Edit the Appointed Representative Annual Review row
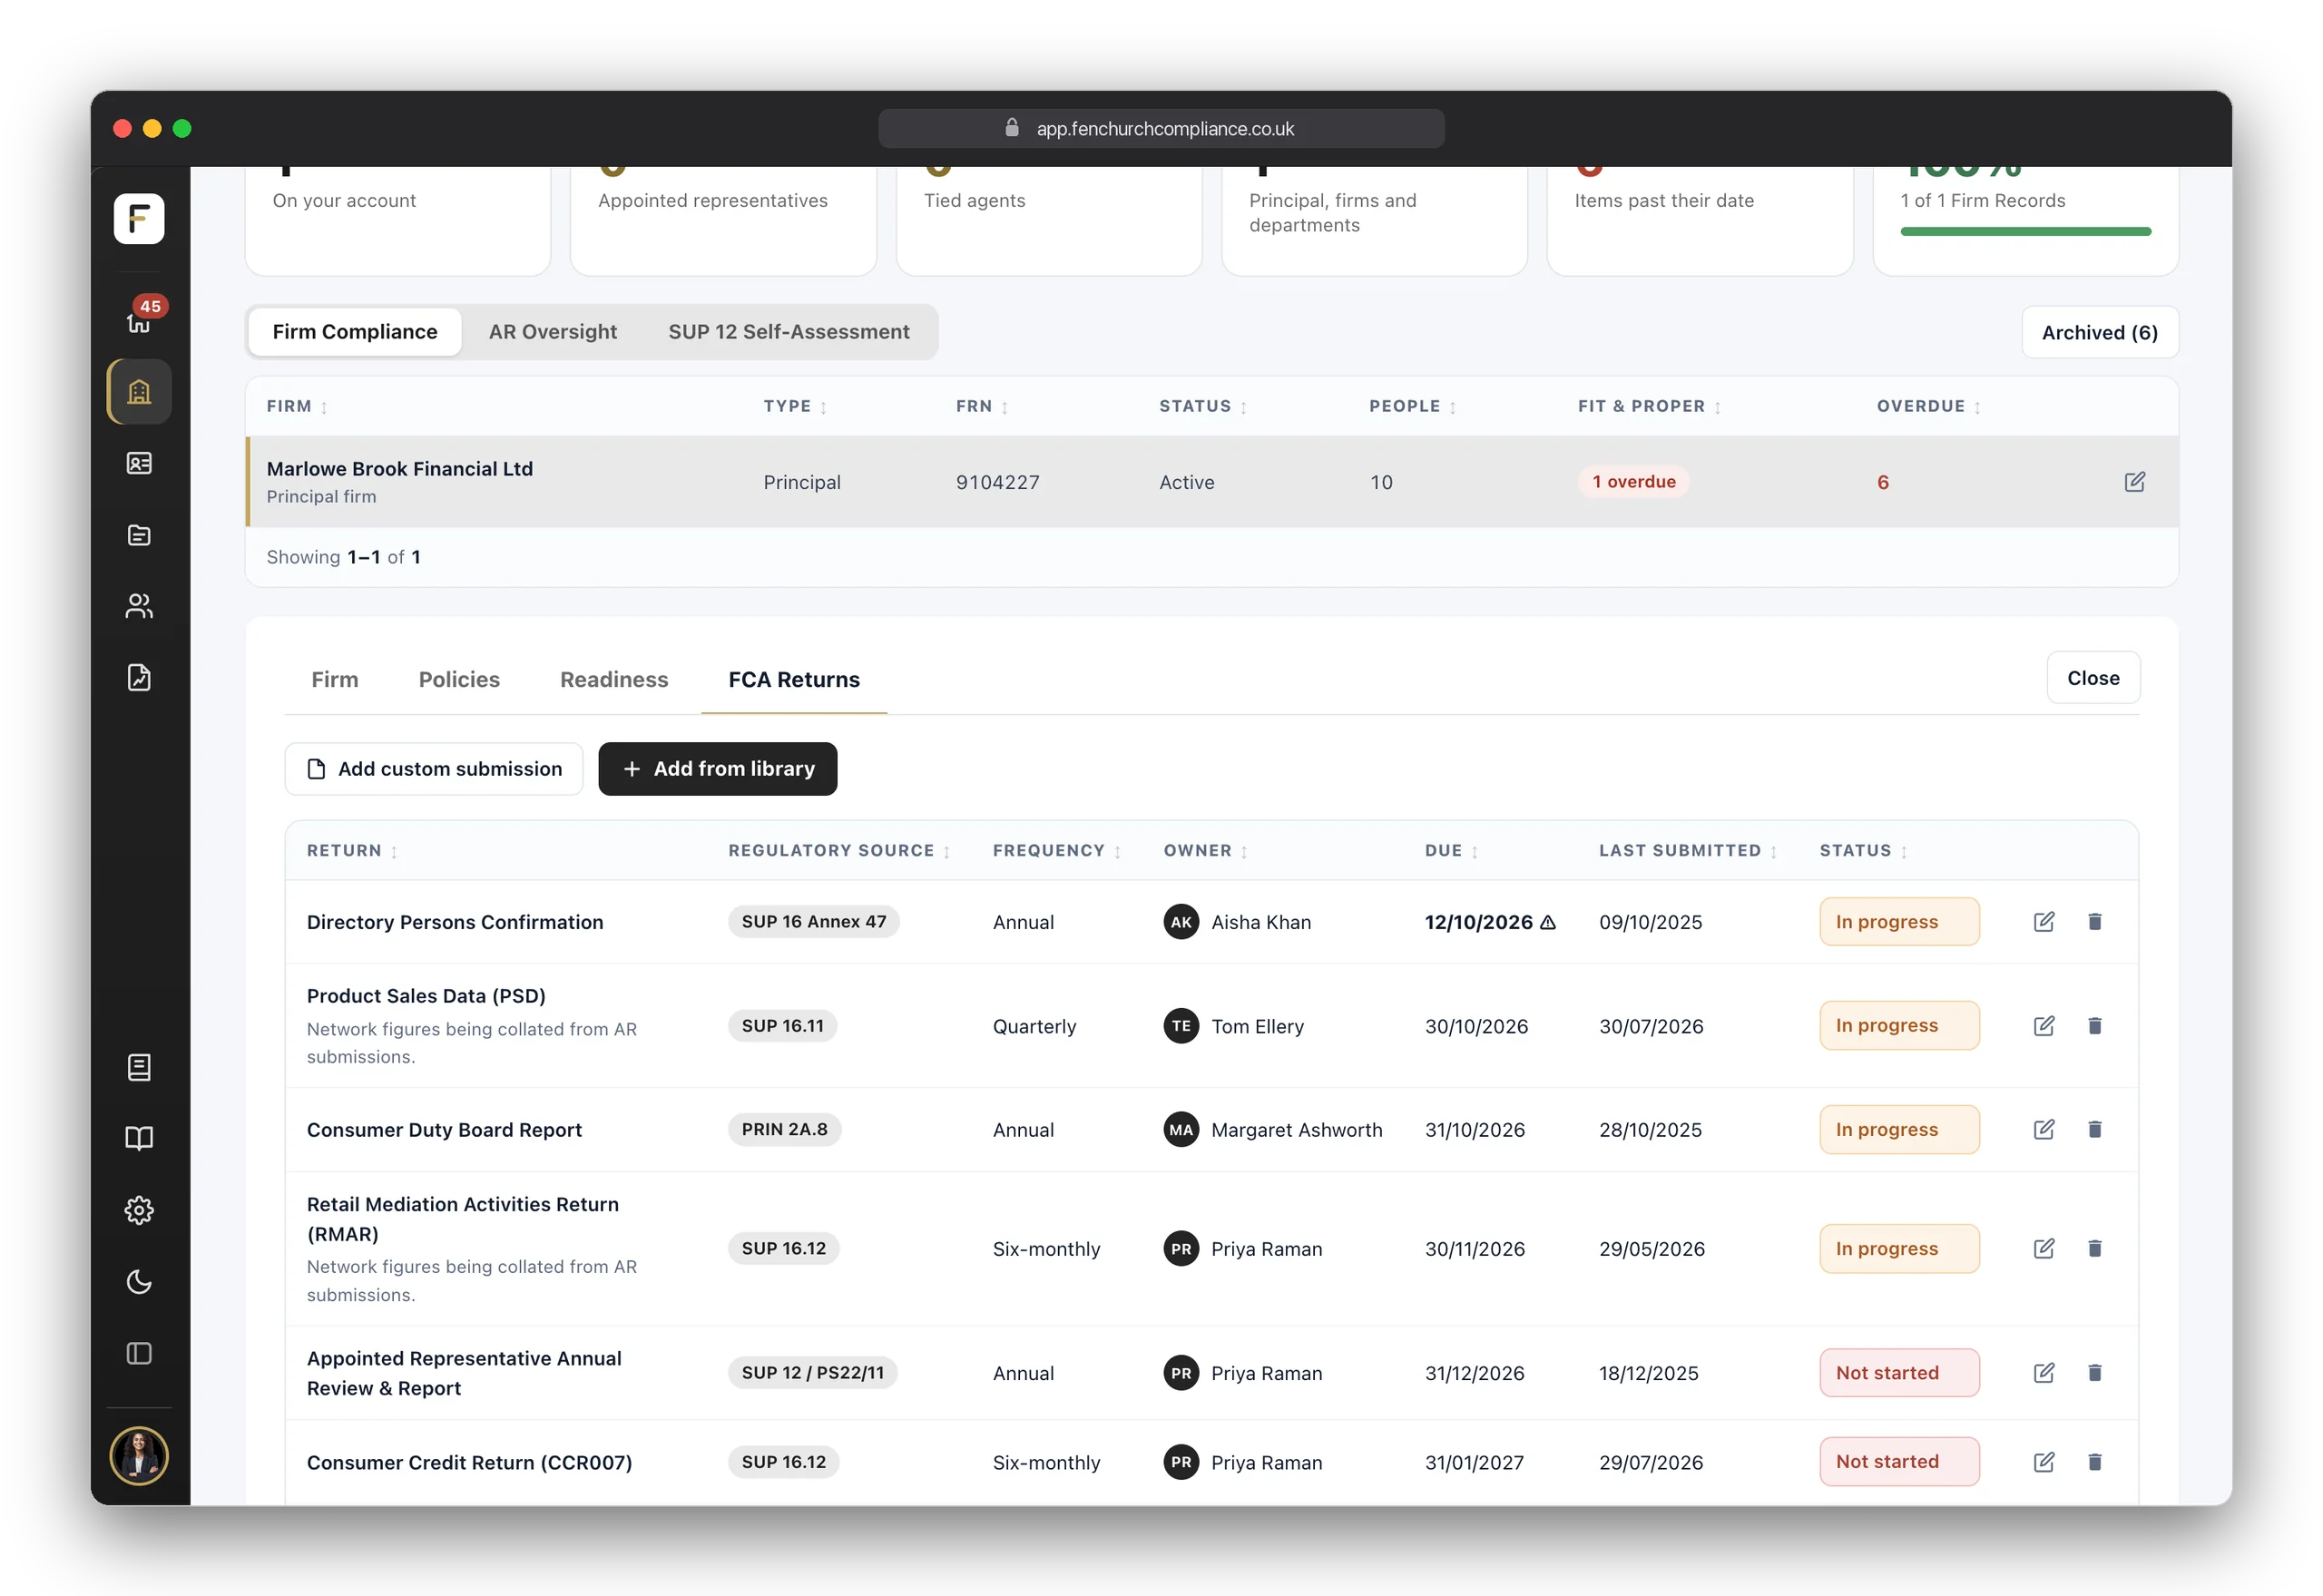 2043,1373
